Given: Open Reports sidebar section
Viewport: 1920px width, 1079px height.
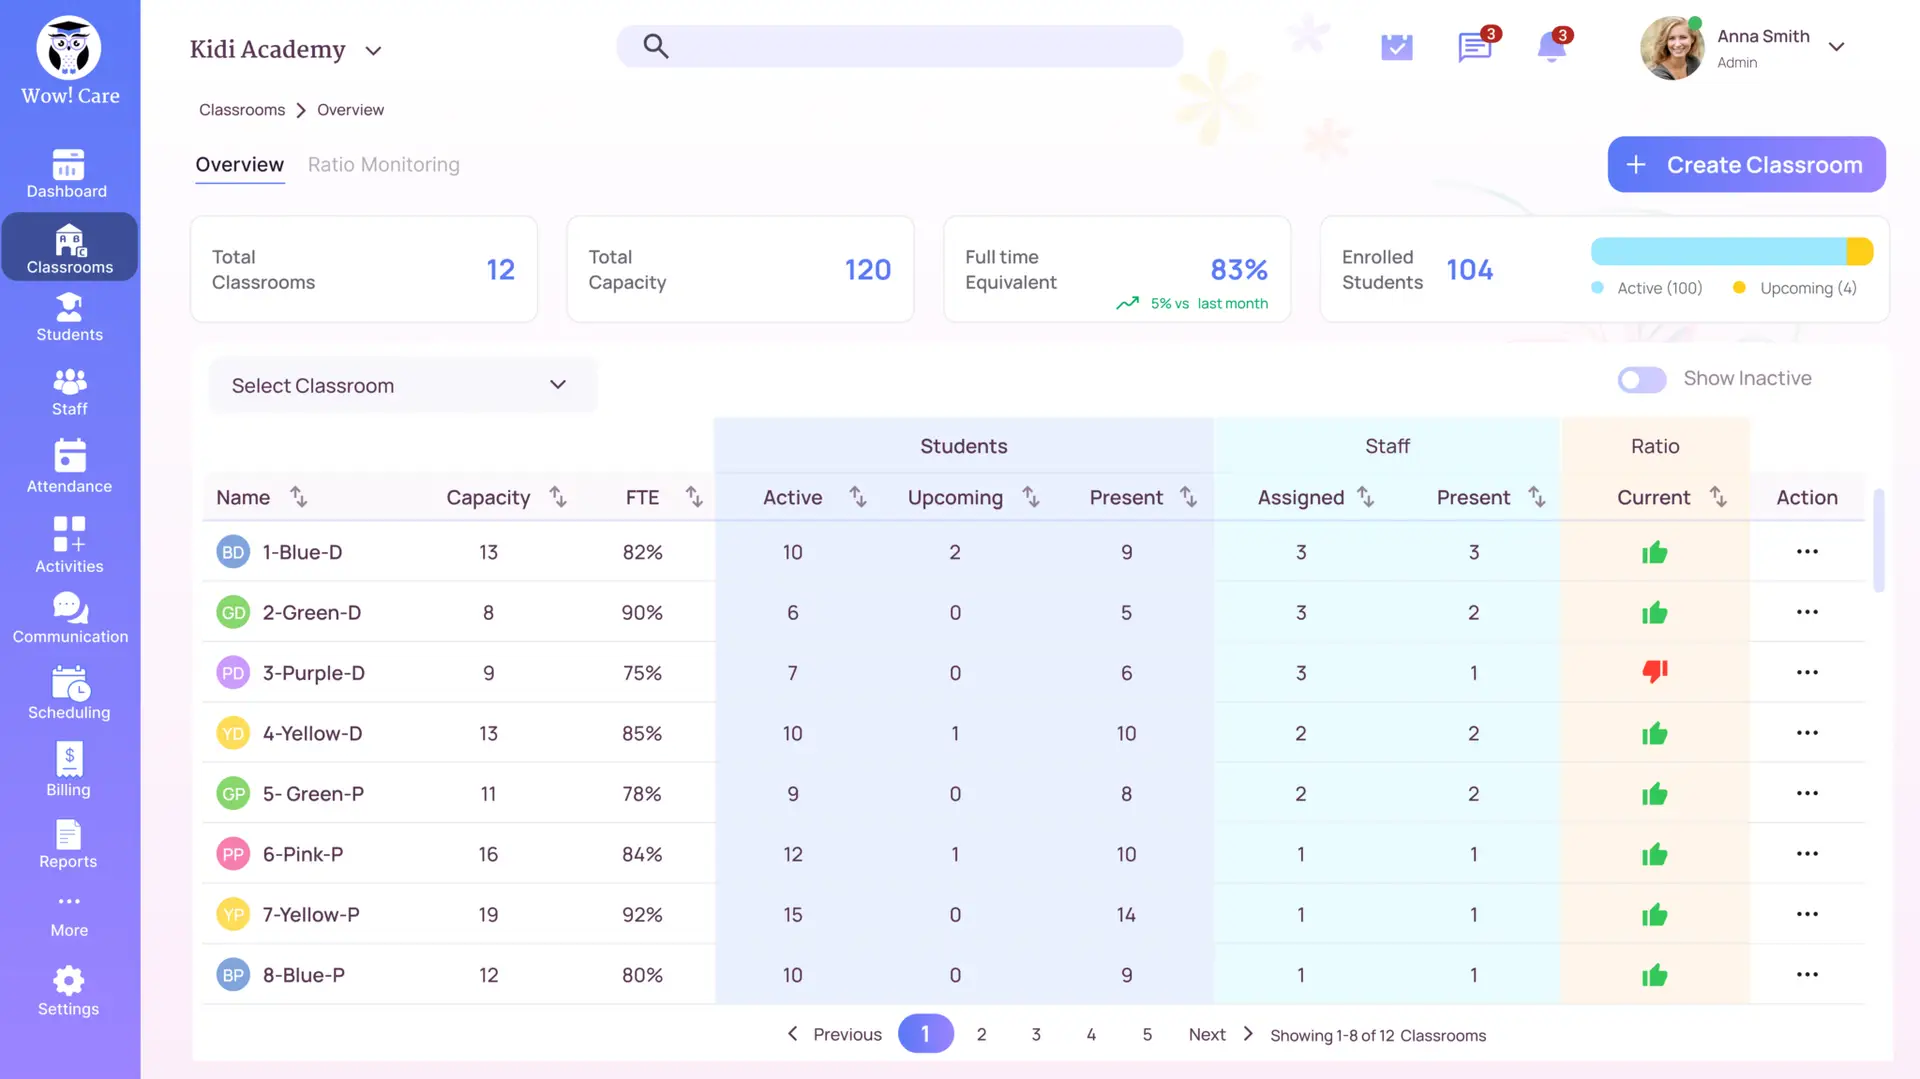Looking at the screenshot, I should click(x=69, y=845).
